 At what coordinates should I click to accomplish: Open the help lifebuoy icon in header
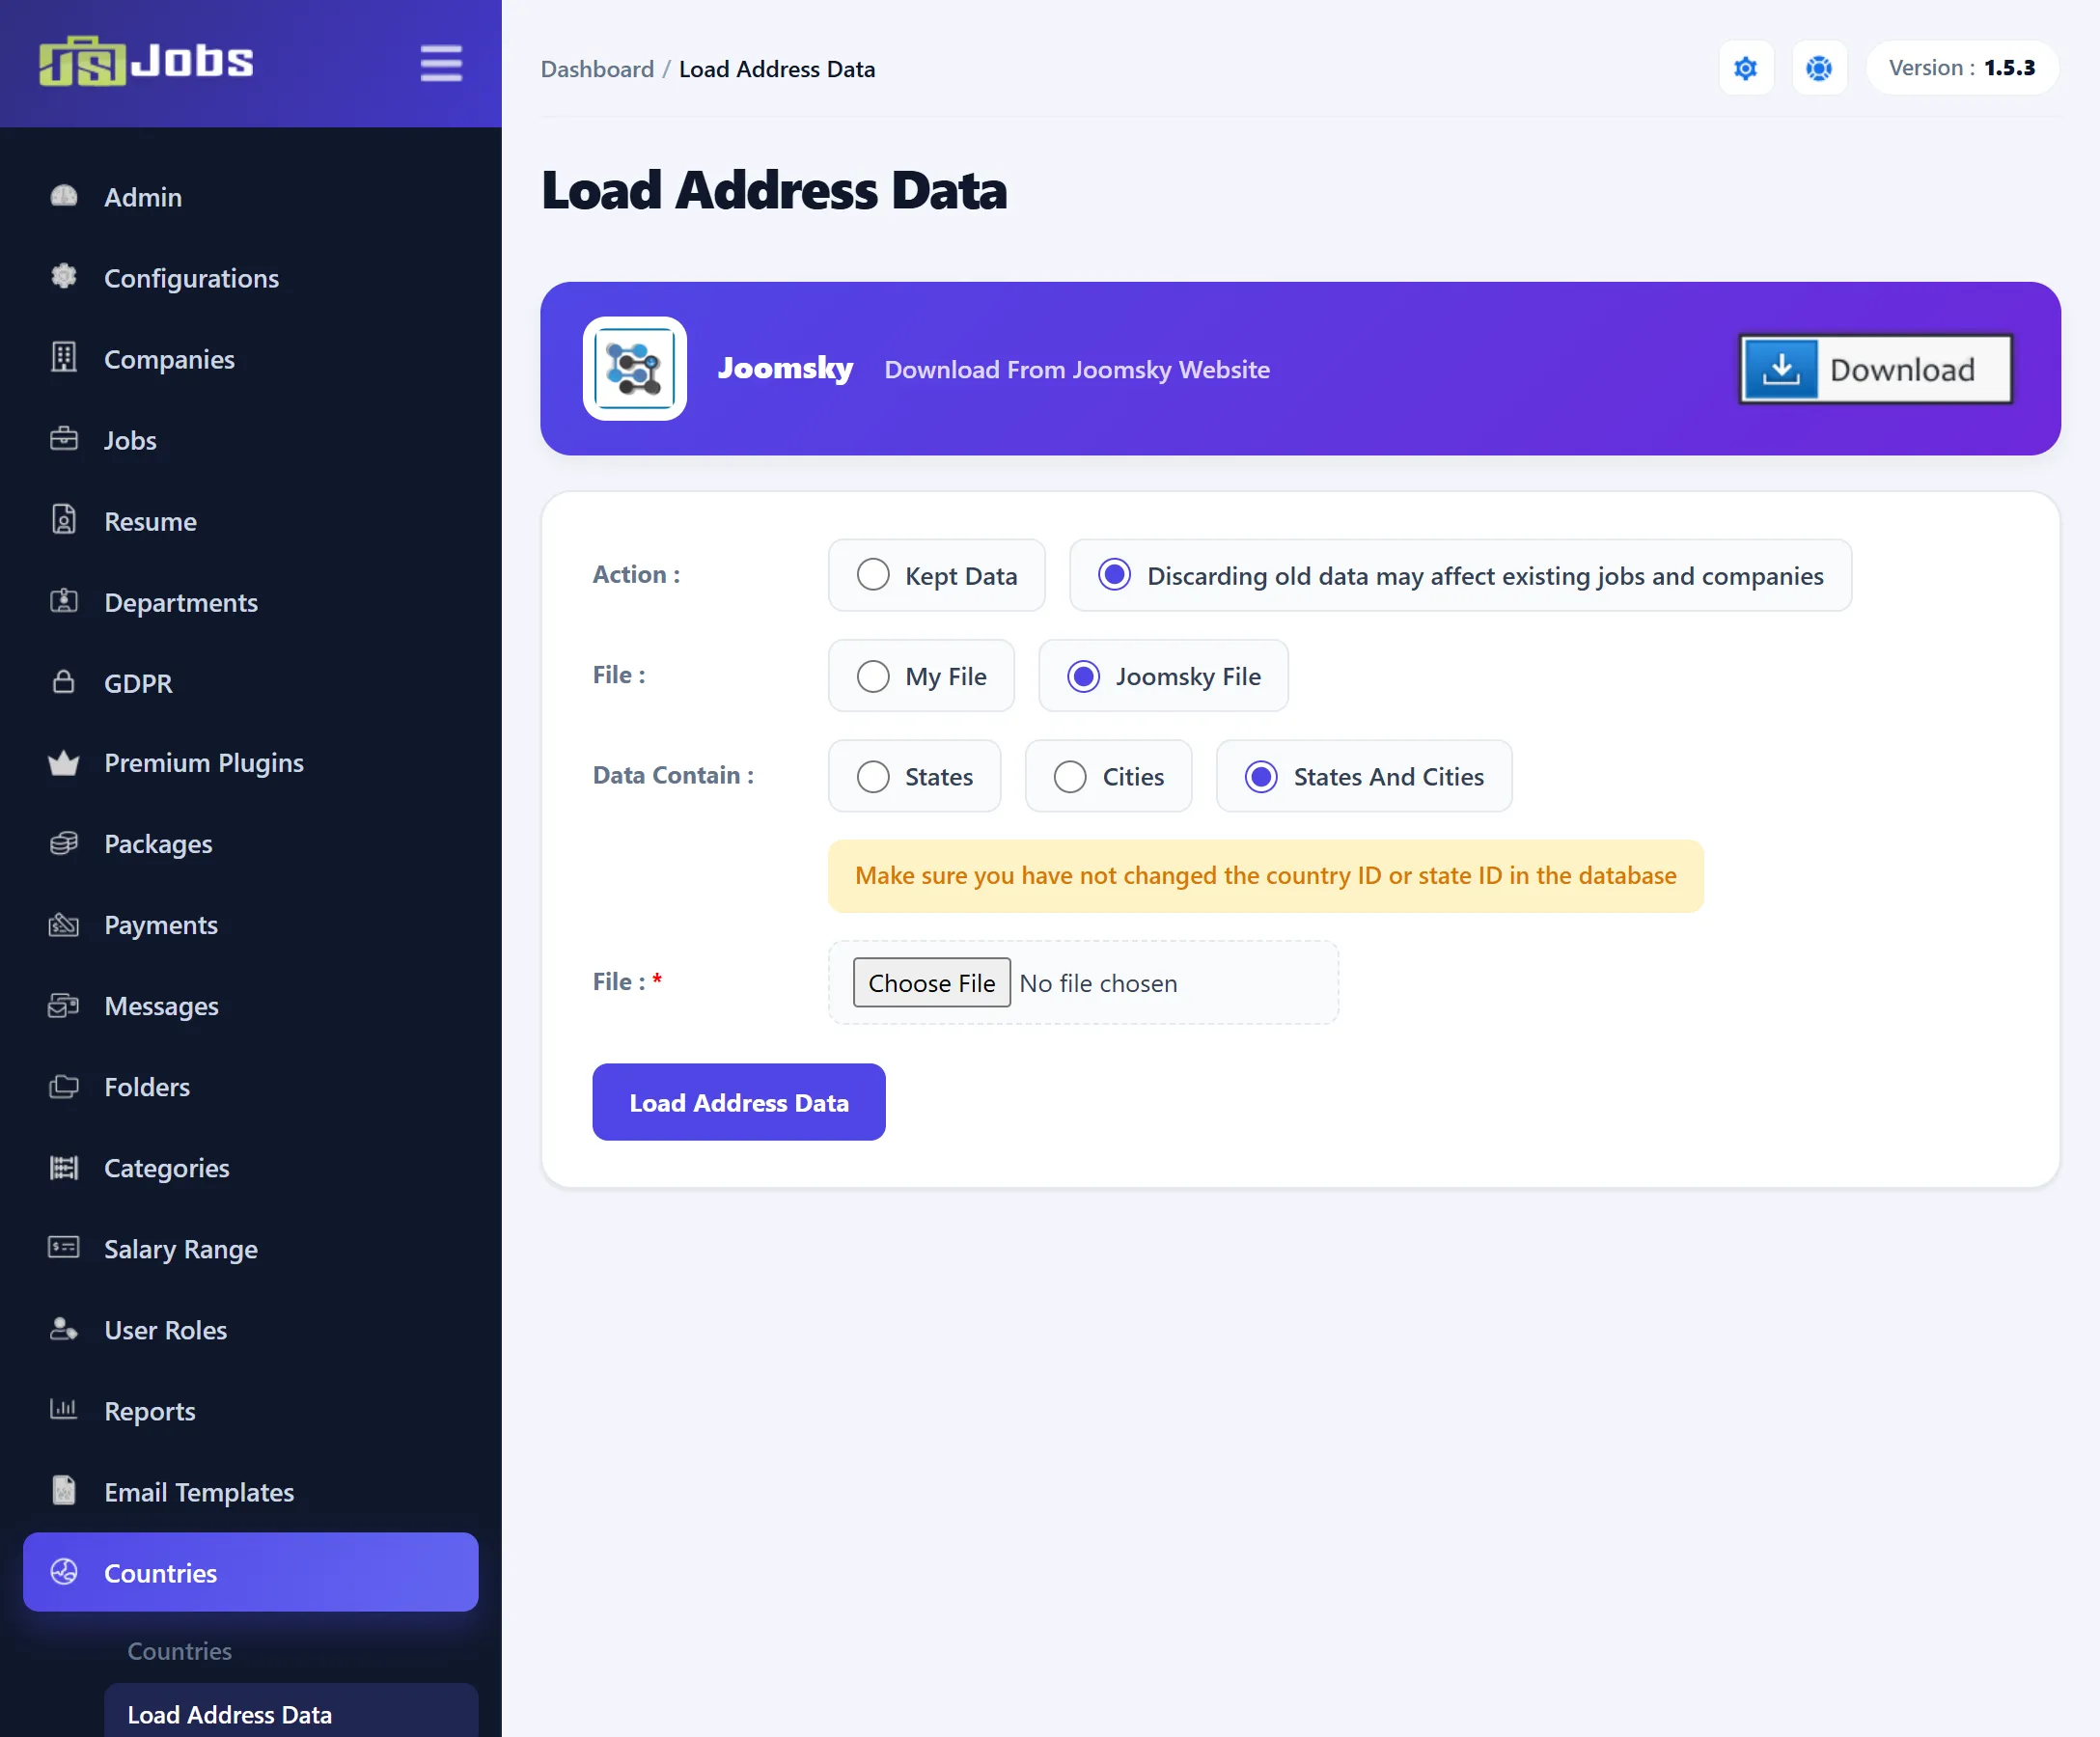(x=1819, y=68)
